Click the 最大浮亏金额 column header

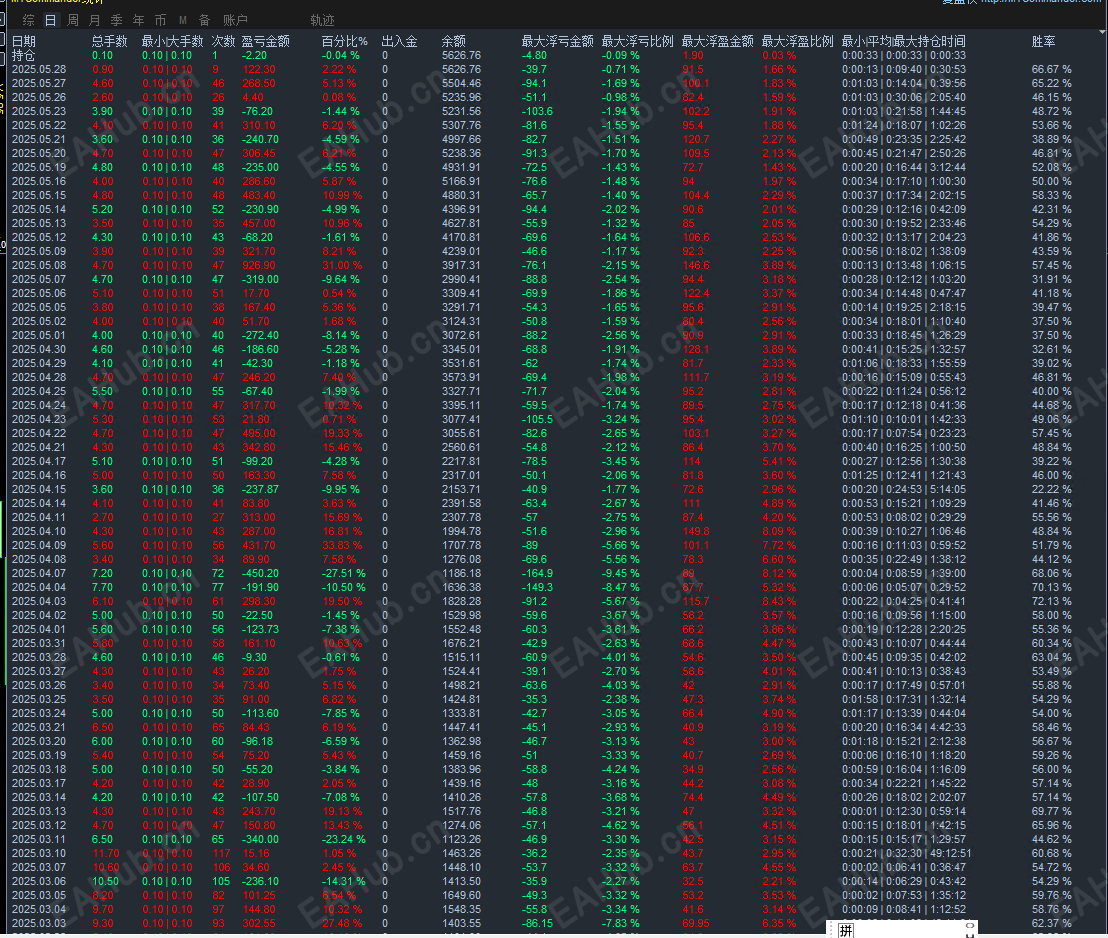(x=558, y=41)
